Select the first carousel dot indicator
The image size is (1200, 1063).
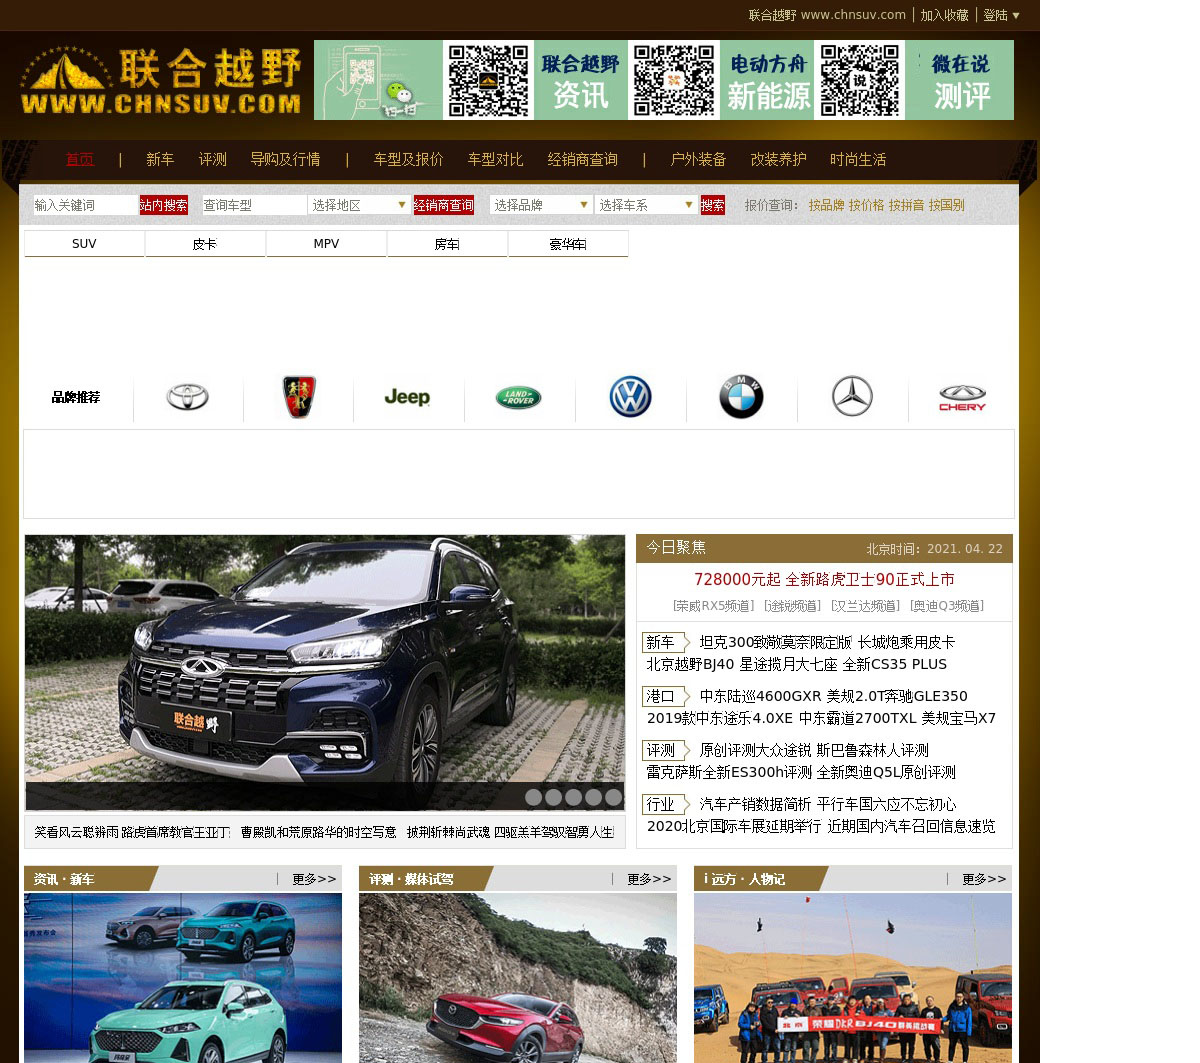[533, 797]
